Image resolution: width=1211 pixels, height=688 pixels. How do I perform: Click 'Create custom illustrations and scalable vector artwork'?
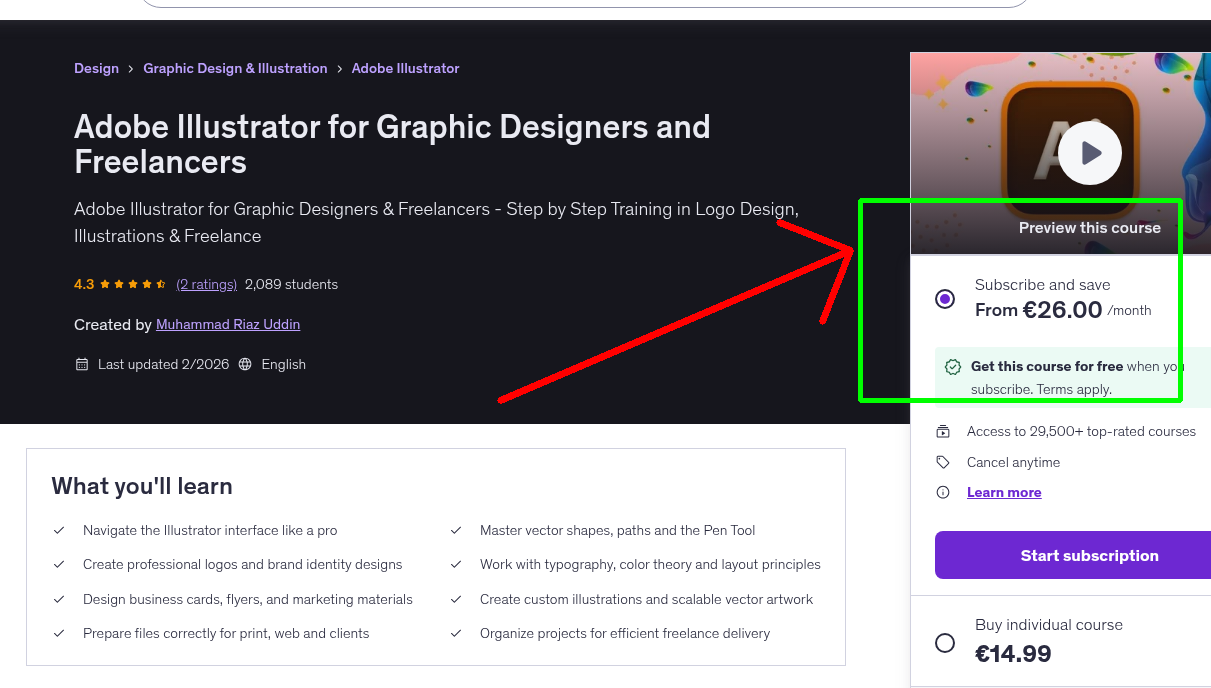coord(646,599)
